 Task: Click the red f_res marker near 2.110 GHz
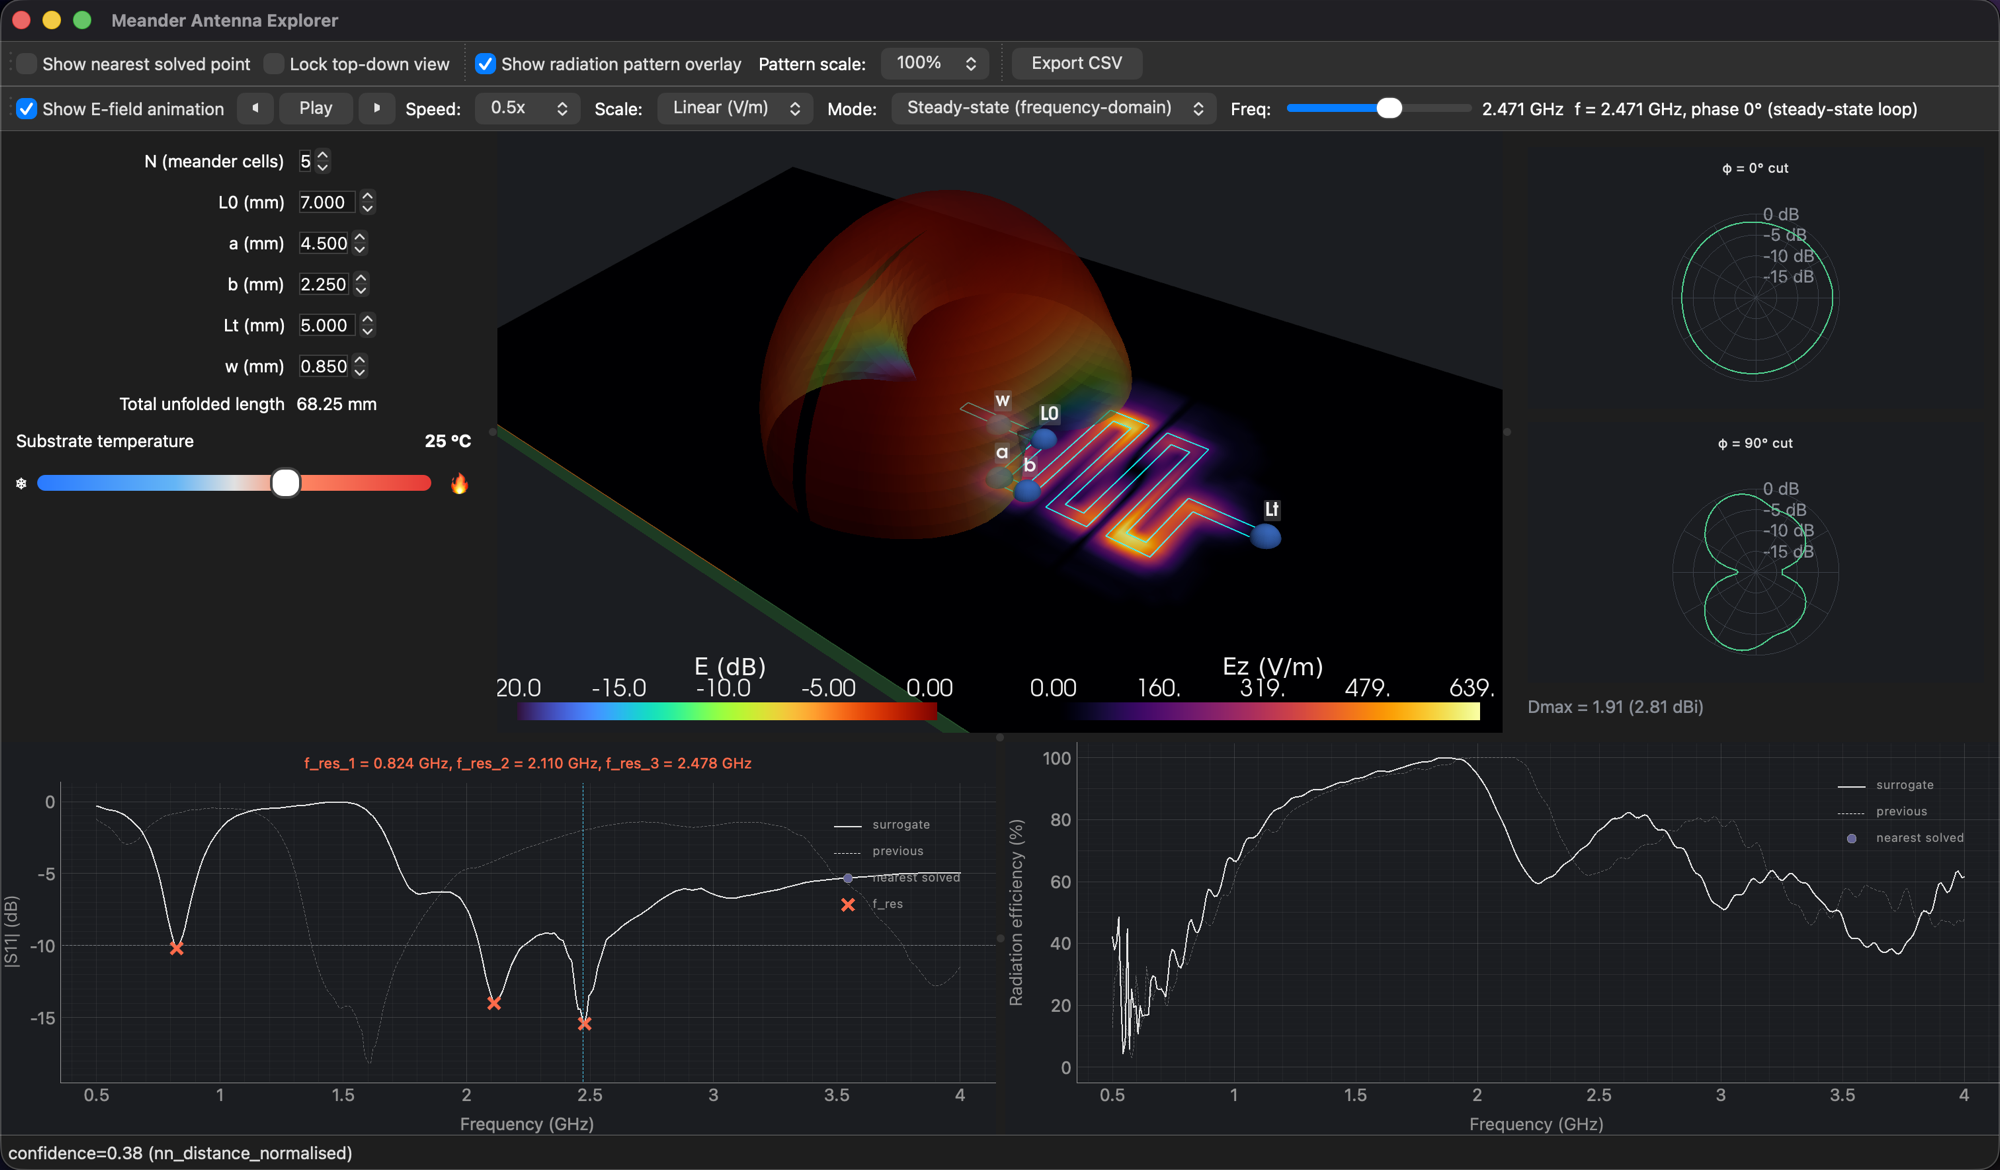point(494,1003)
